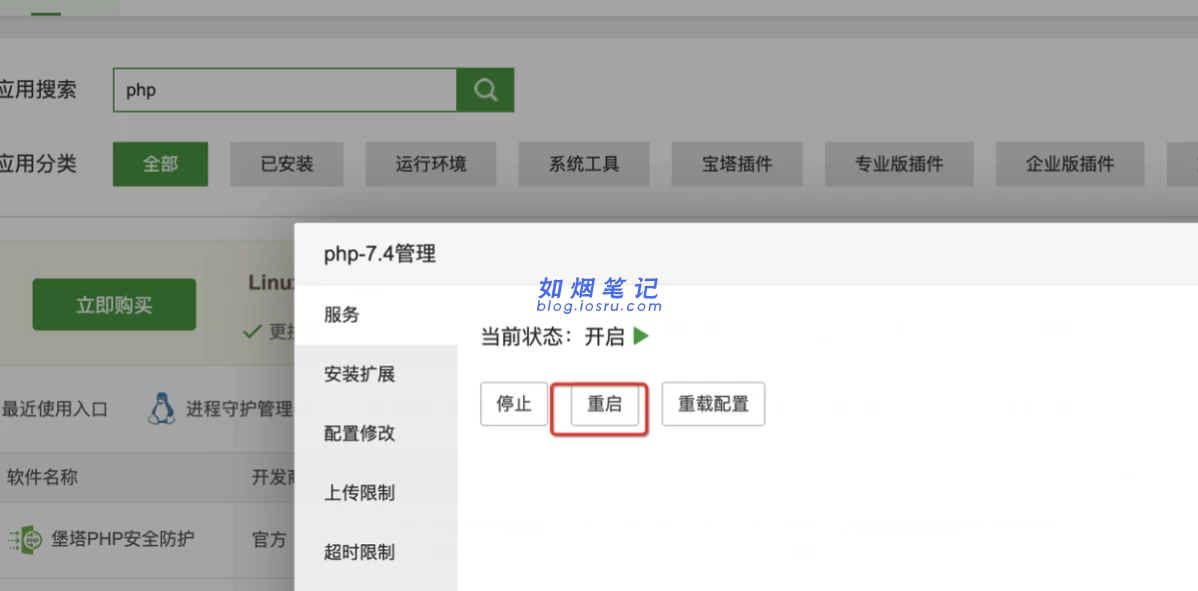Click the 官方 developer cell

pyautogui.click(x=269, y=540)
